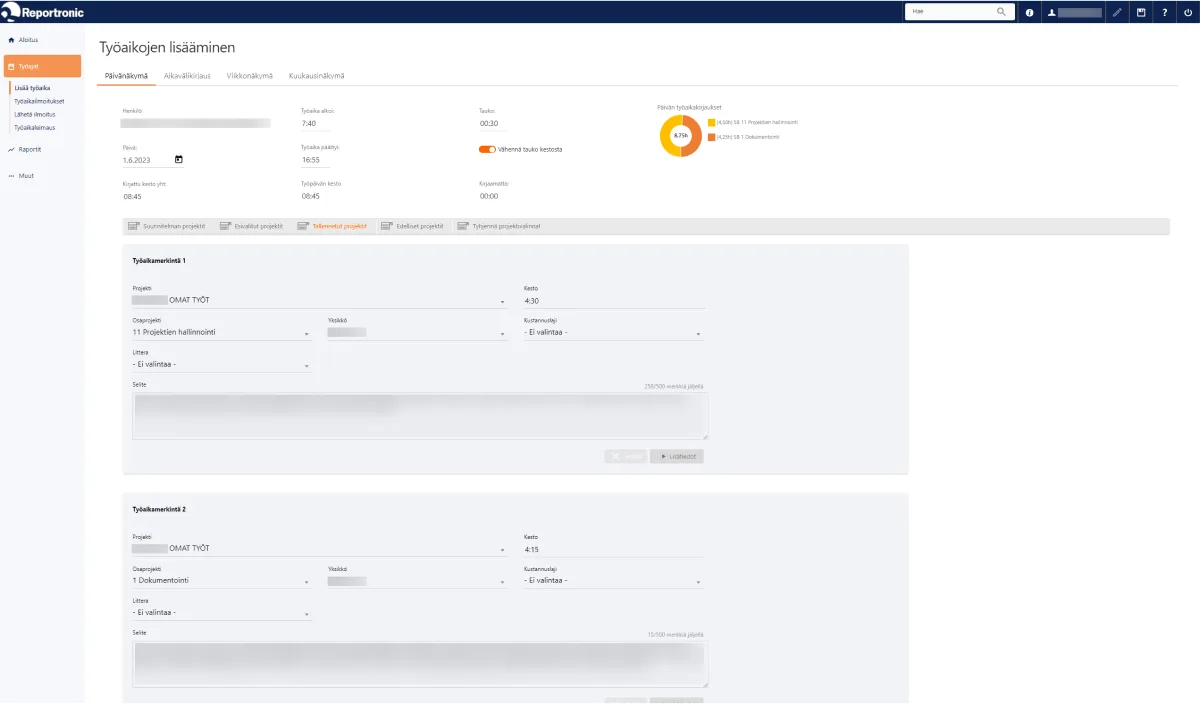The height and width of the screenshot is (704, 1200).
Task: Open help via the question mark icon
Action: [1164, 12]
